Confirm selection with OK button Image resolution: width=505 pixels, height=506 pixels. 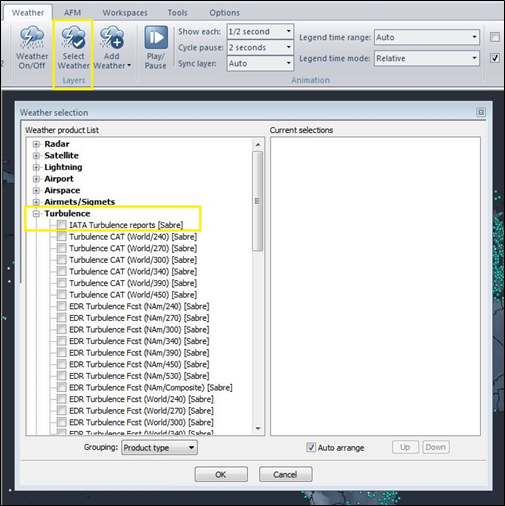coord(221,474)
